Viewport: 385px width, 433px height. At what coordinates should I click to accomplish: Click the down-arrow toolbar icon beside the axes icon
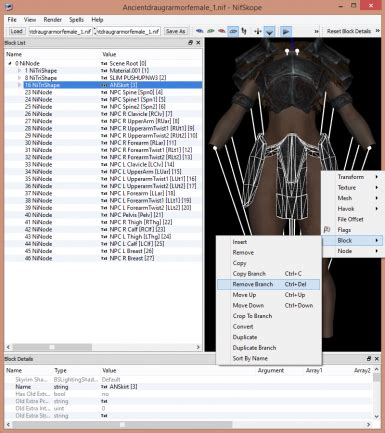pyautogui.click(x=269, y=31)
